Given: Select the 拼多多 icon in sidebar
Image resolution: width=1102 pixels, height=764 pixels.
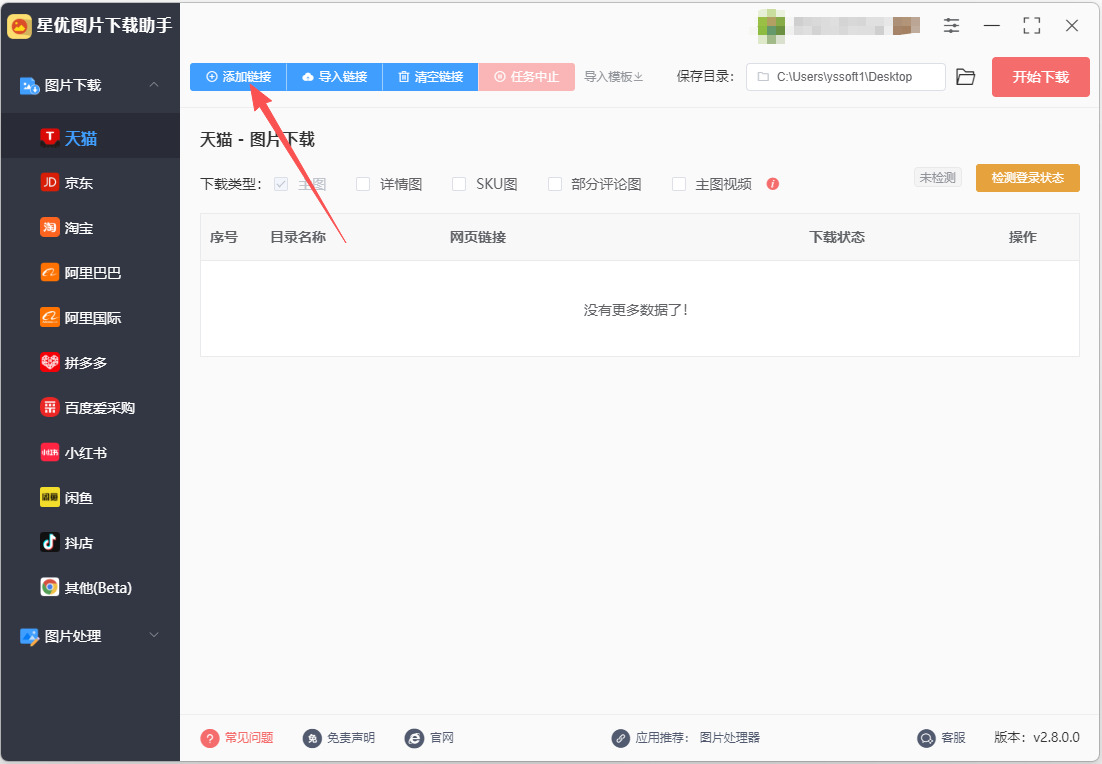Looking at the screenshot, I should tap(49, 363).
